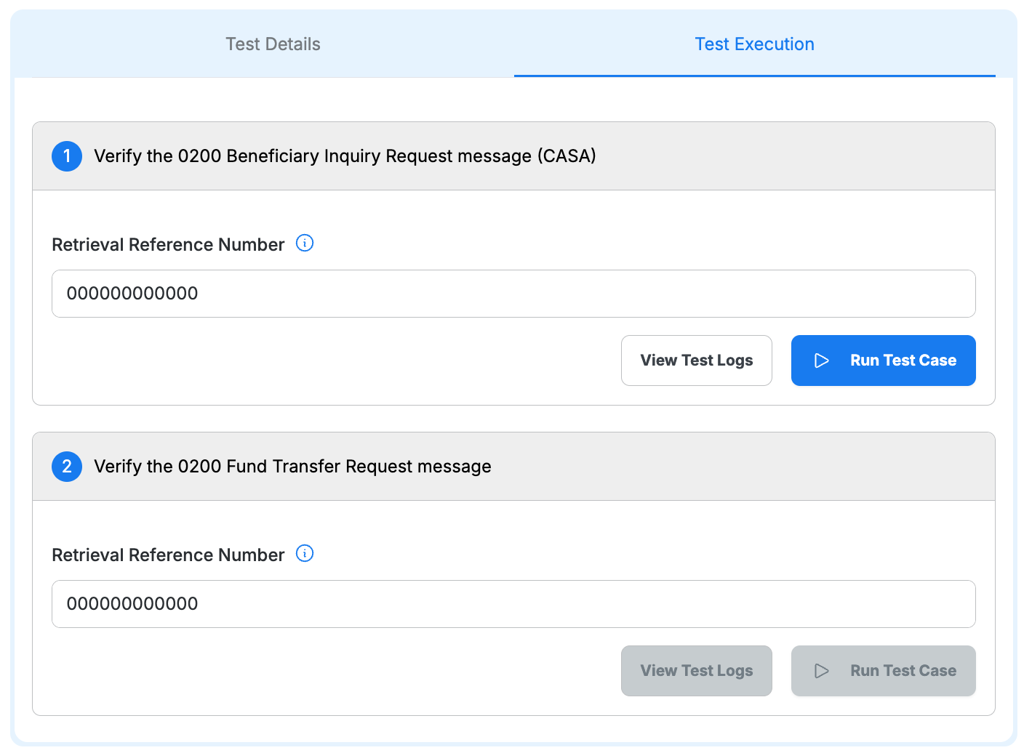The image size is (1024, 753).
Task: Run the Beneficiary Inquiry Request test case
Action: [x=883, y=360]
